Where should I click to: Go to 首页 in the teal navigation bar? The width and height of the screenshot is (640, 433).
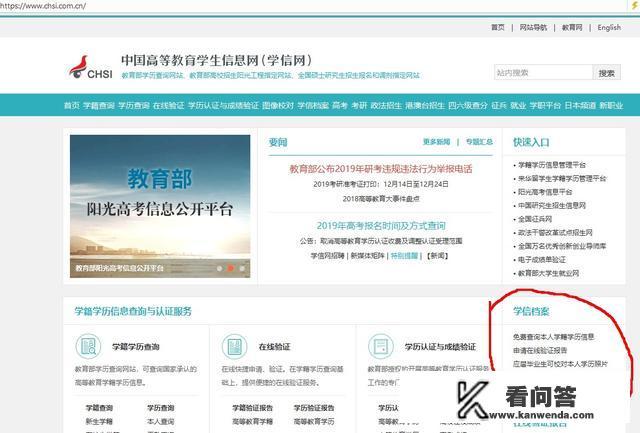coord(71,105)
